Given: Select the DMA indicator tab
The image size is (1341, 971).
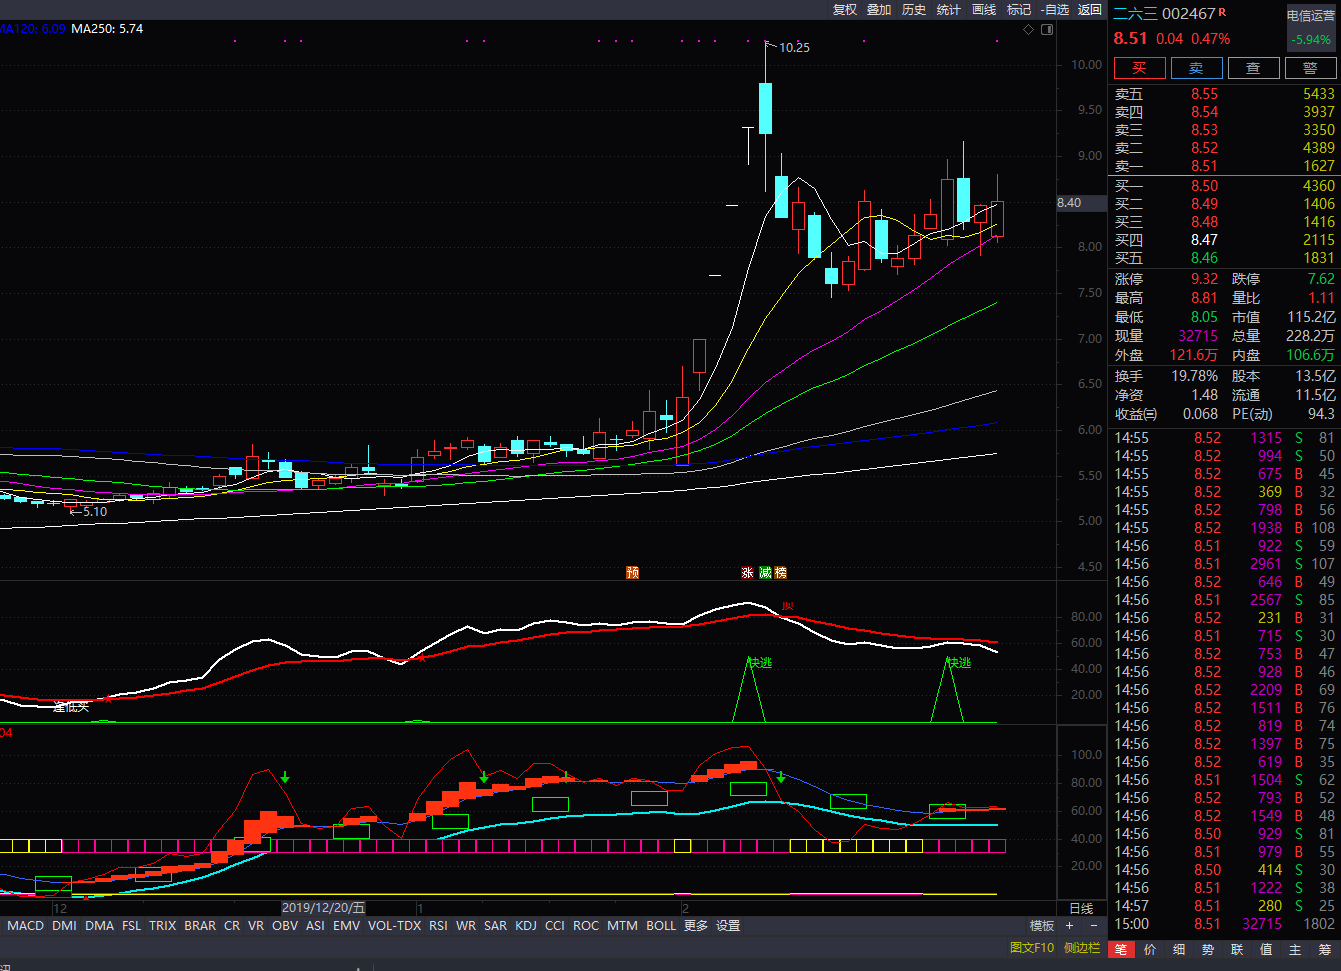Looking at the screenshot, I should [x=99, y=926].
